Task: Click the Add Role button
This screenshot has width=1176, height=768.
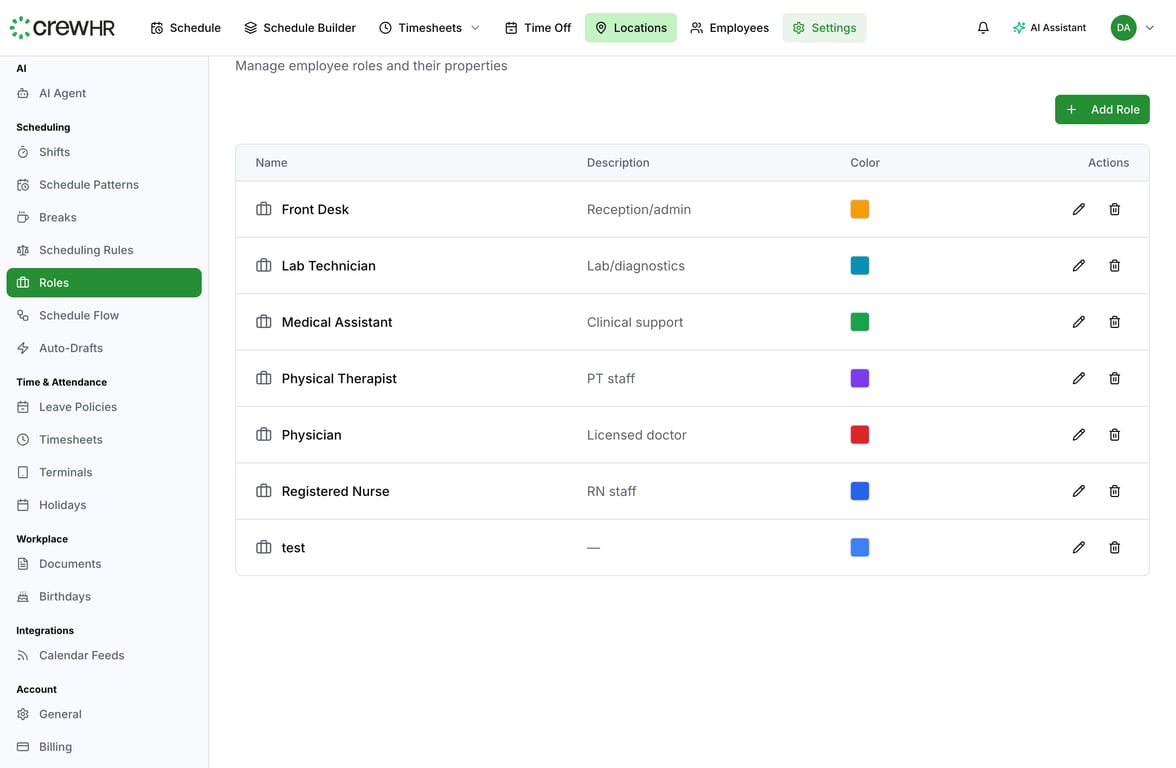Action: click(x=1102, y=109)
